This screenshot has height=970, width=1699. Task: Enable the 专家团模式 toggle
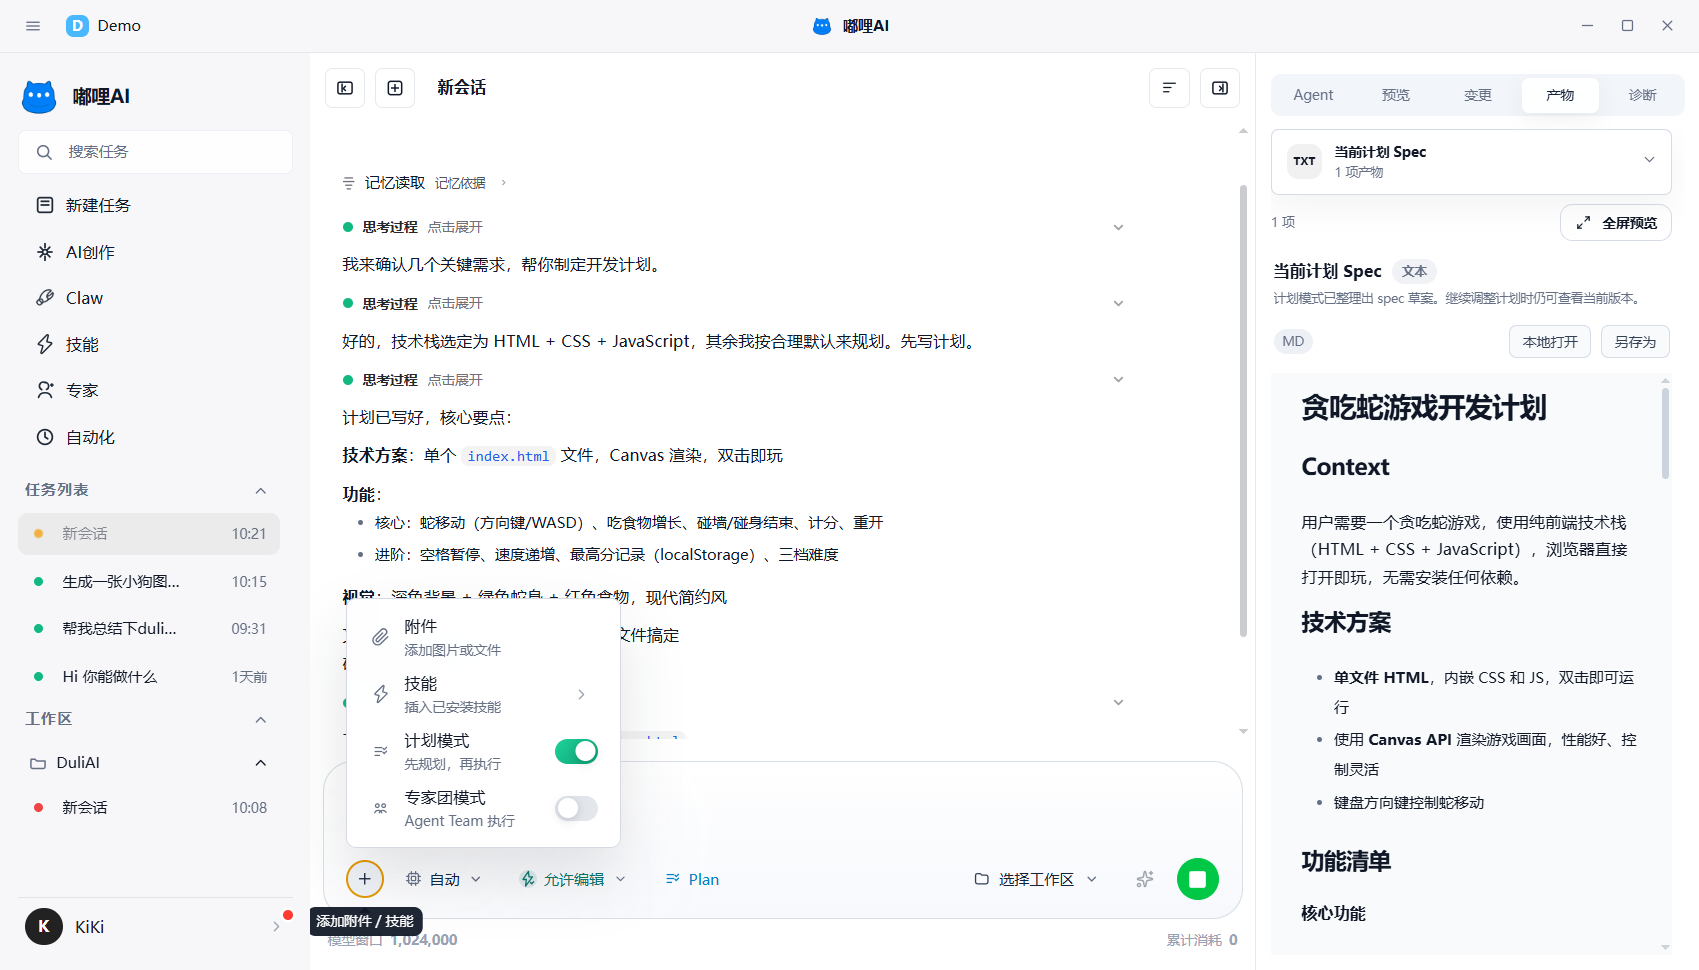576,808
